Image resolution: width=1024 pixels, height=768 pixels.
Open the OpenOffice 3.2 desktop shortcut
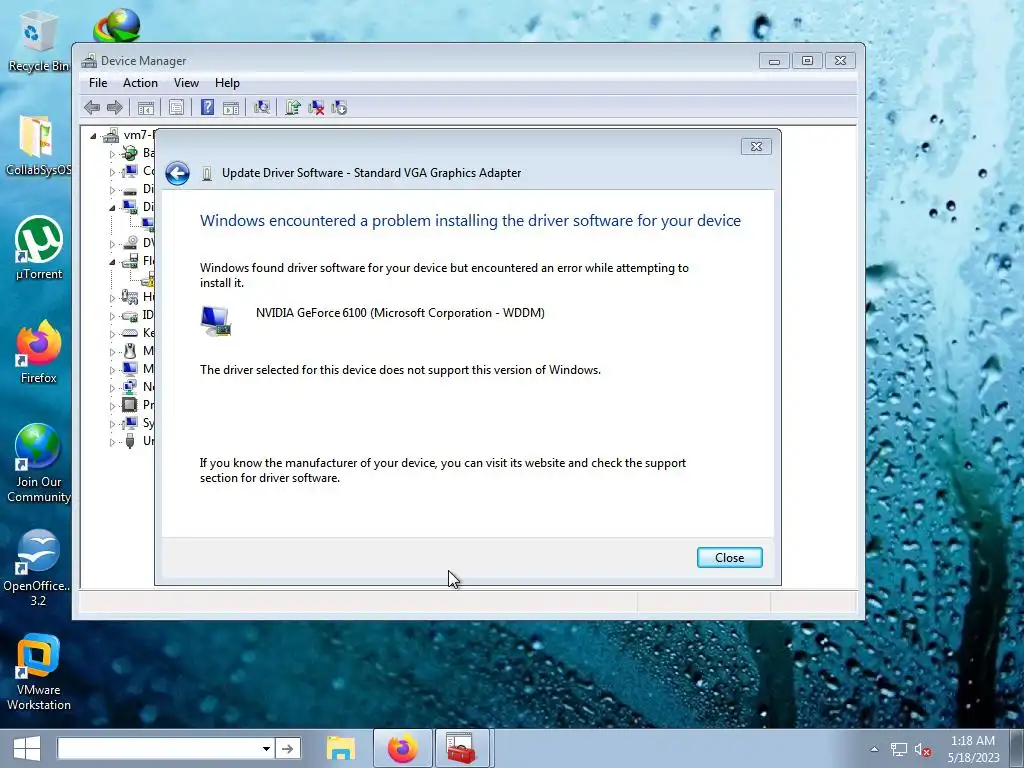tap(37, 568)
